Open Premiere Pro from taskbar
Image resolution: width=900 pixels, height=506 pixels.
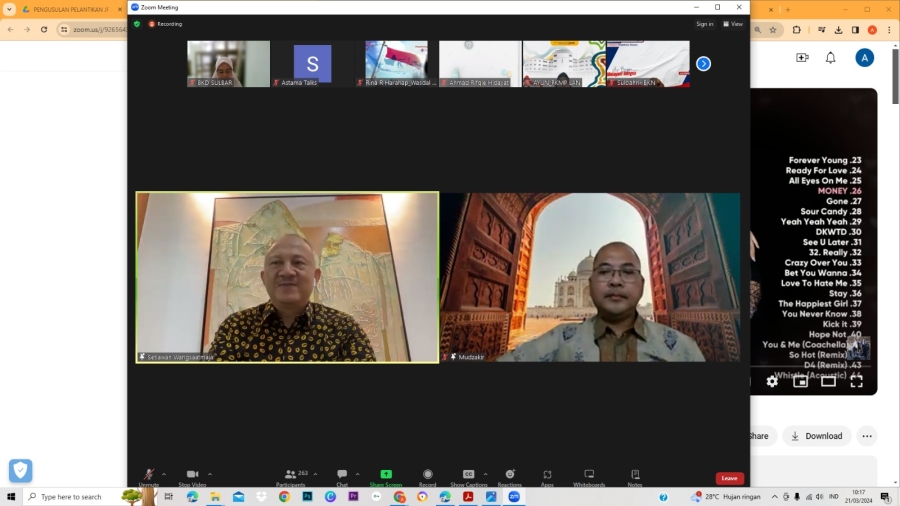[353, 496]
